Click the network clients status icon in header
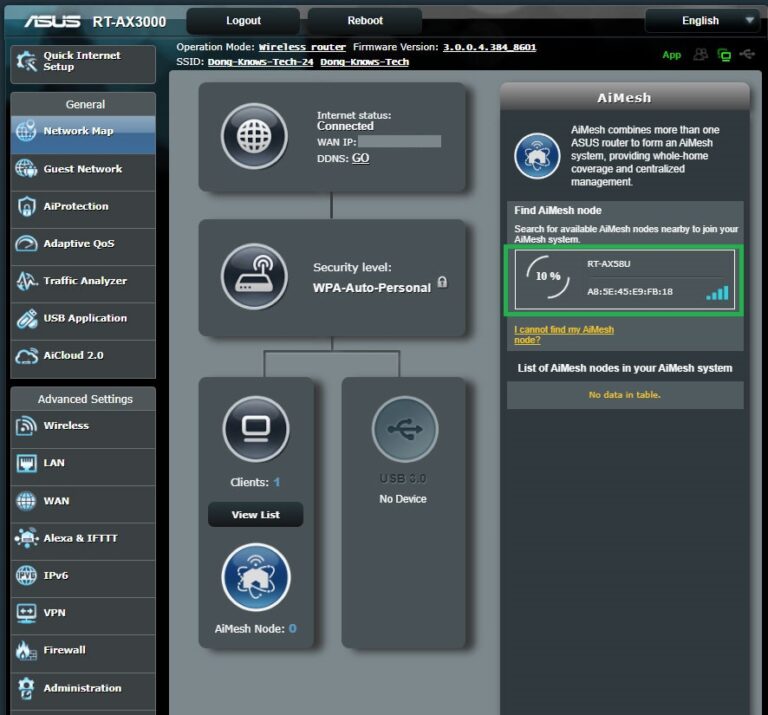 click(724, 55)
